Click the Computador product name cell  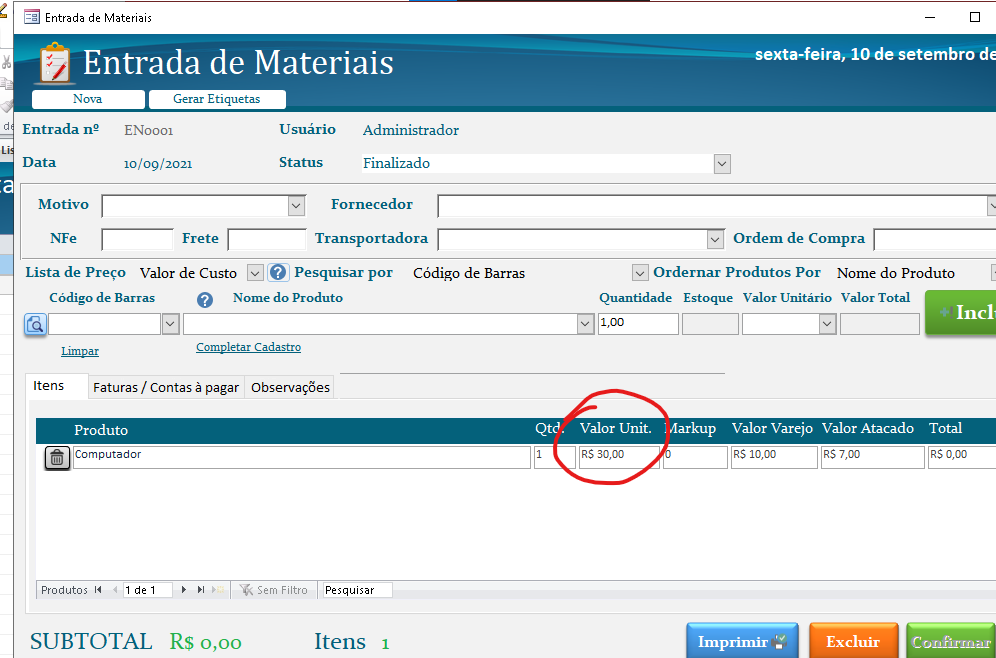tap(302, 457)
